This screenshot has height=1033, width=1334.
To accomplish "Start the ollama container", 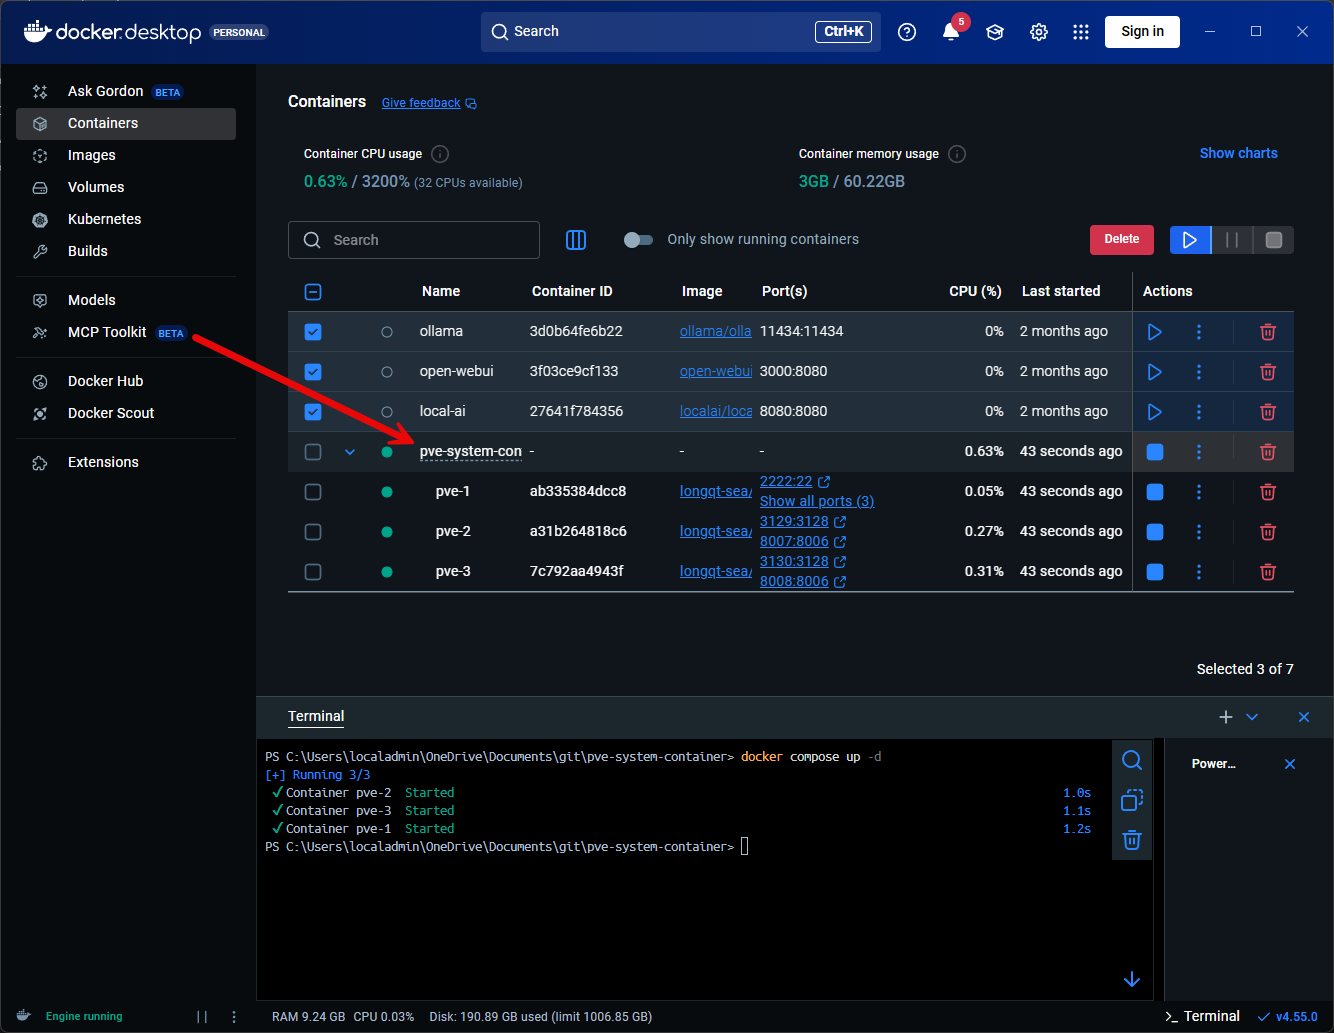I will pos(1155,332).
